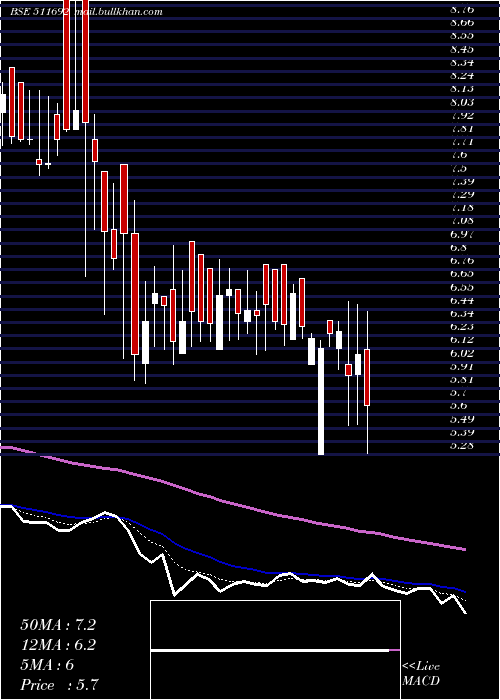Click the "50MA : 7.2" label
The image size is (500, 700).
[58, 625]
